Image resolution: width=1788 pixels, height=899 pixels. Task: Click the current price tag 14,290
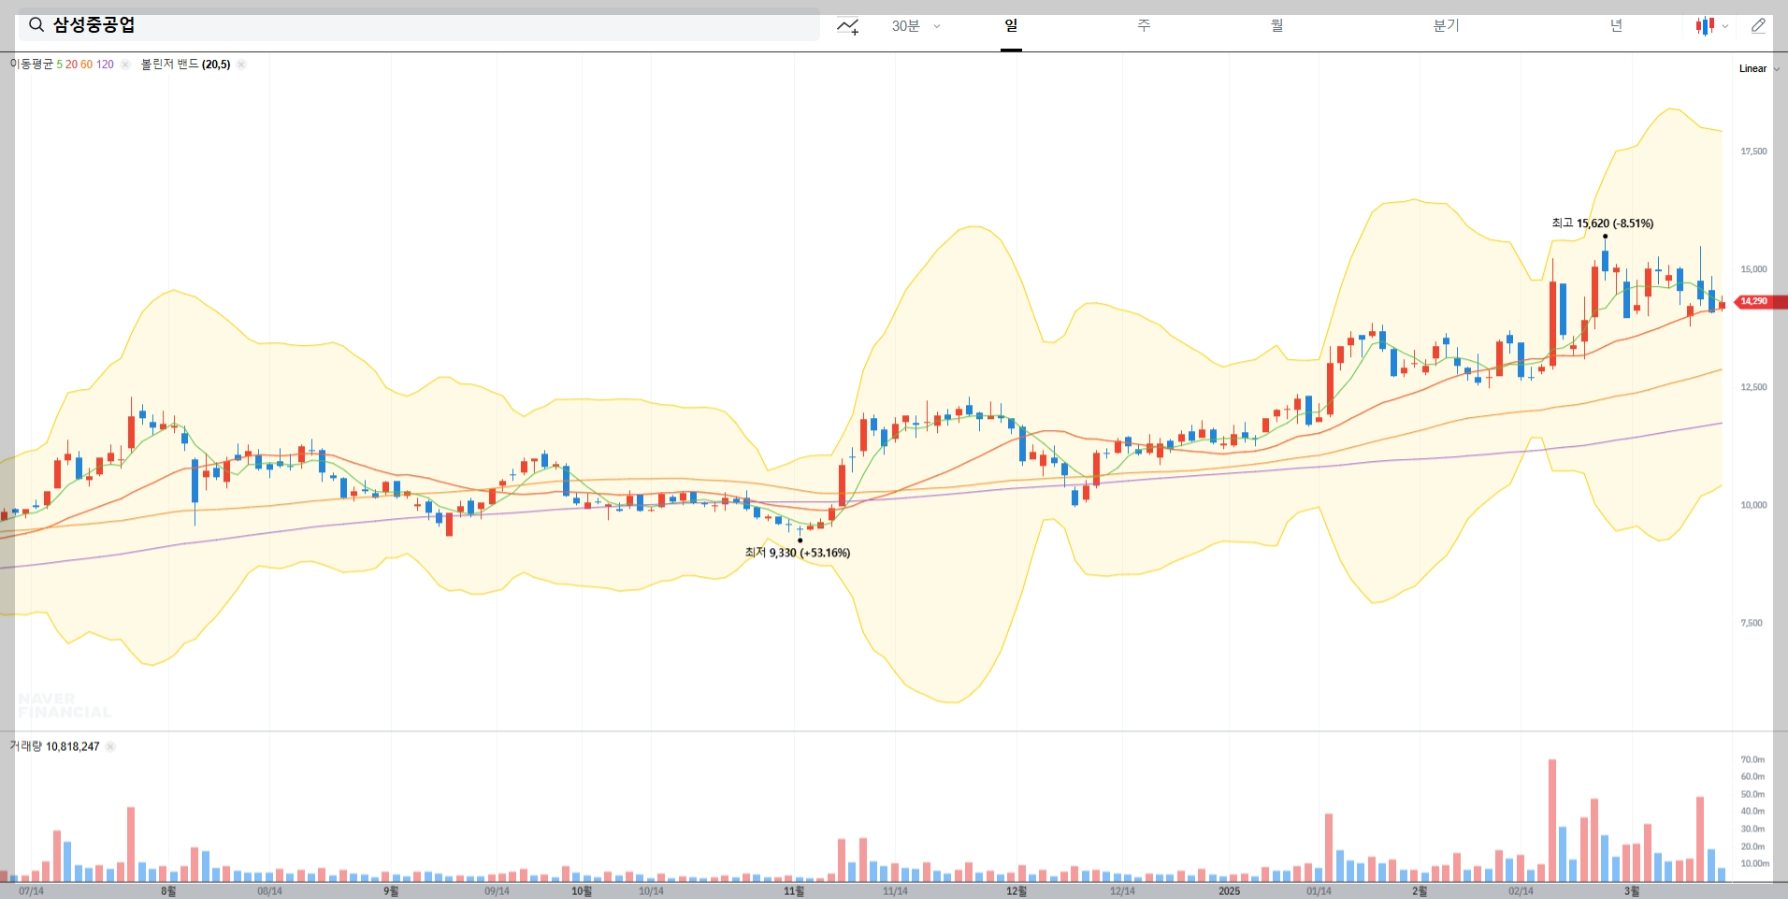(1760, 301)
